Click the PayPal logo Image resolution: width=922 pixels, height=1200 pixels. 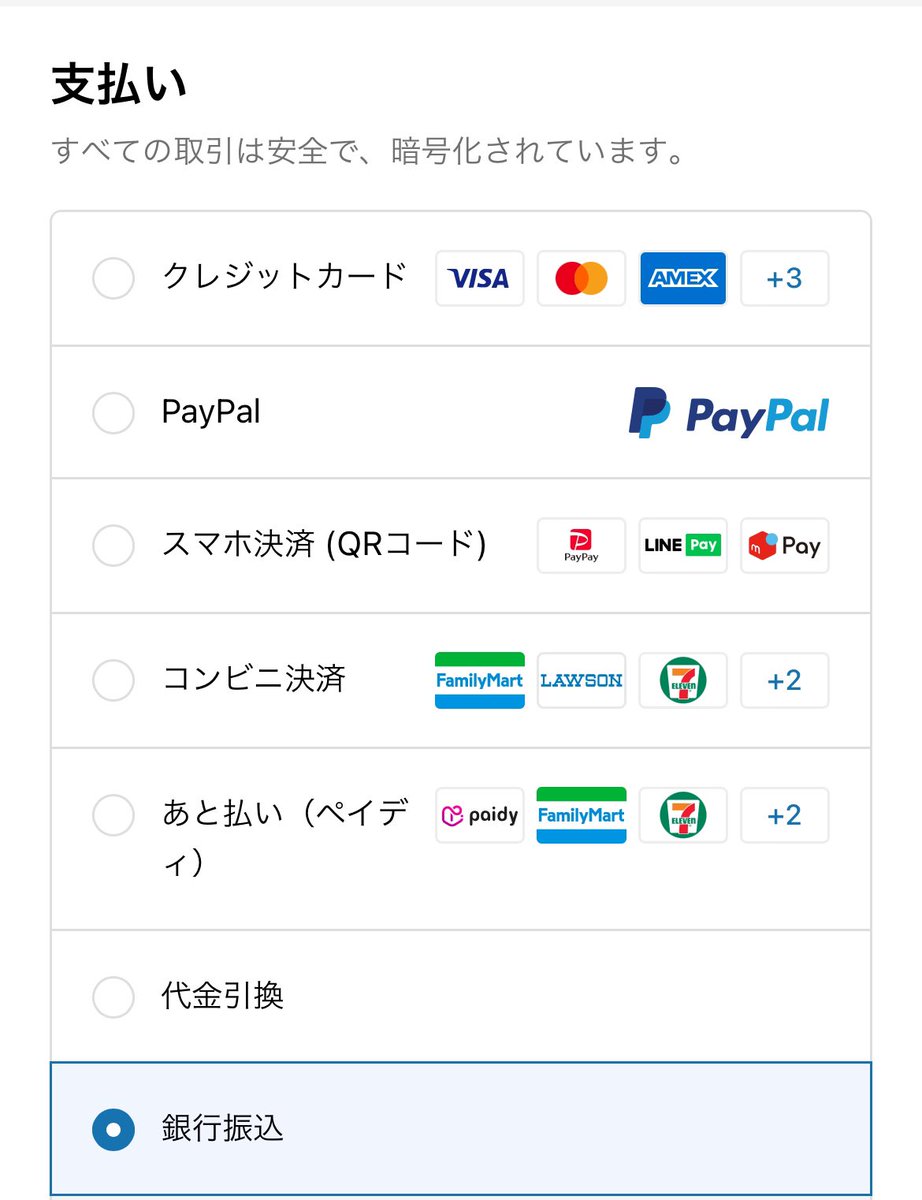click(729, 412)
